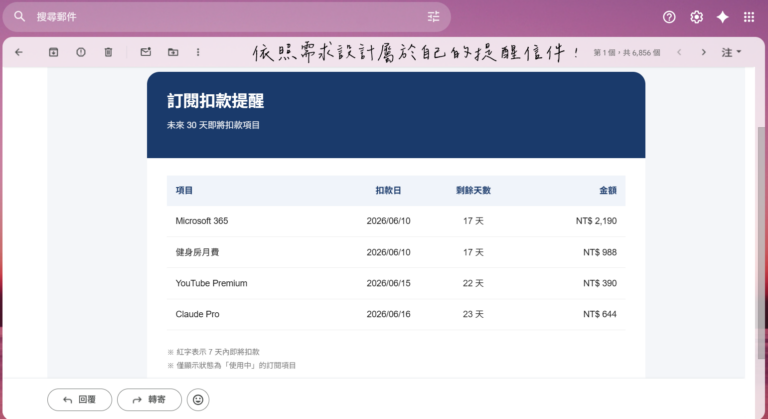768x419 pixels.
Task: Open the Google apps grid icon
Action: (749, 17)
